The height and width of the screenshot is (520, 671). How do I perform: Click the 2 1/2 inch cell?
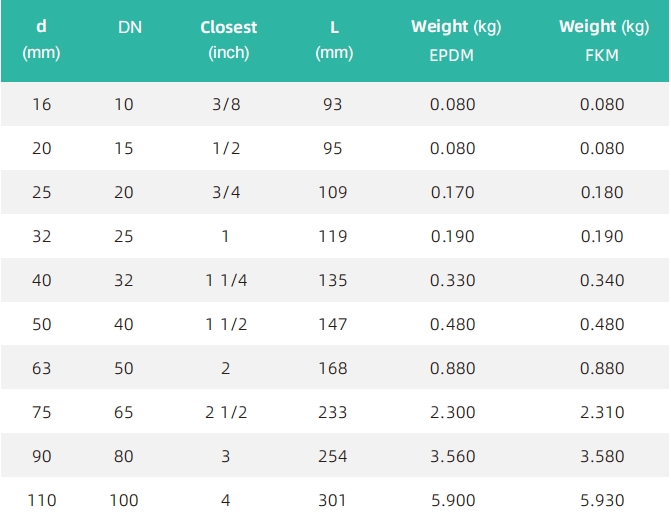(x=226, y=413)
